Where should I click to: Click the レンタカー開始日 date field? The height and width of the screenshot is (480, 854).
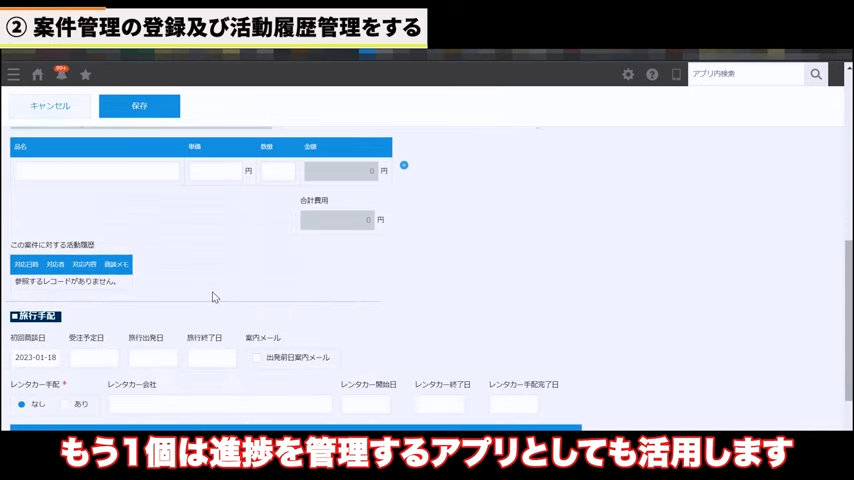[x=366, y=404]
